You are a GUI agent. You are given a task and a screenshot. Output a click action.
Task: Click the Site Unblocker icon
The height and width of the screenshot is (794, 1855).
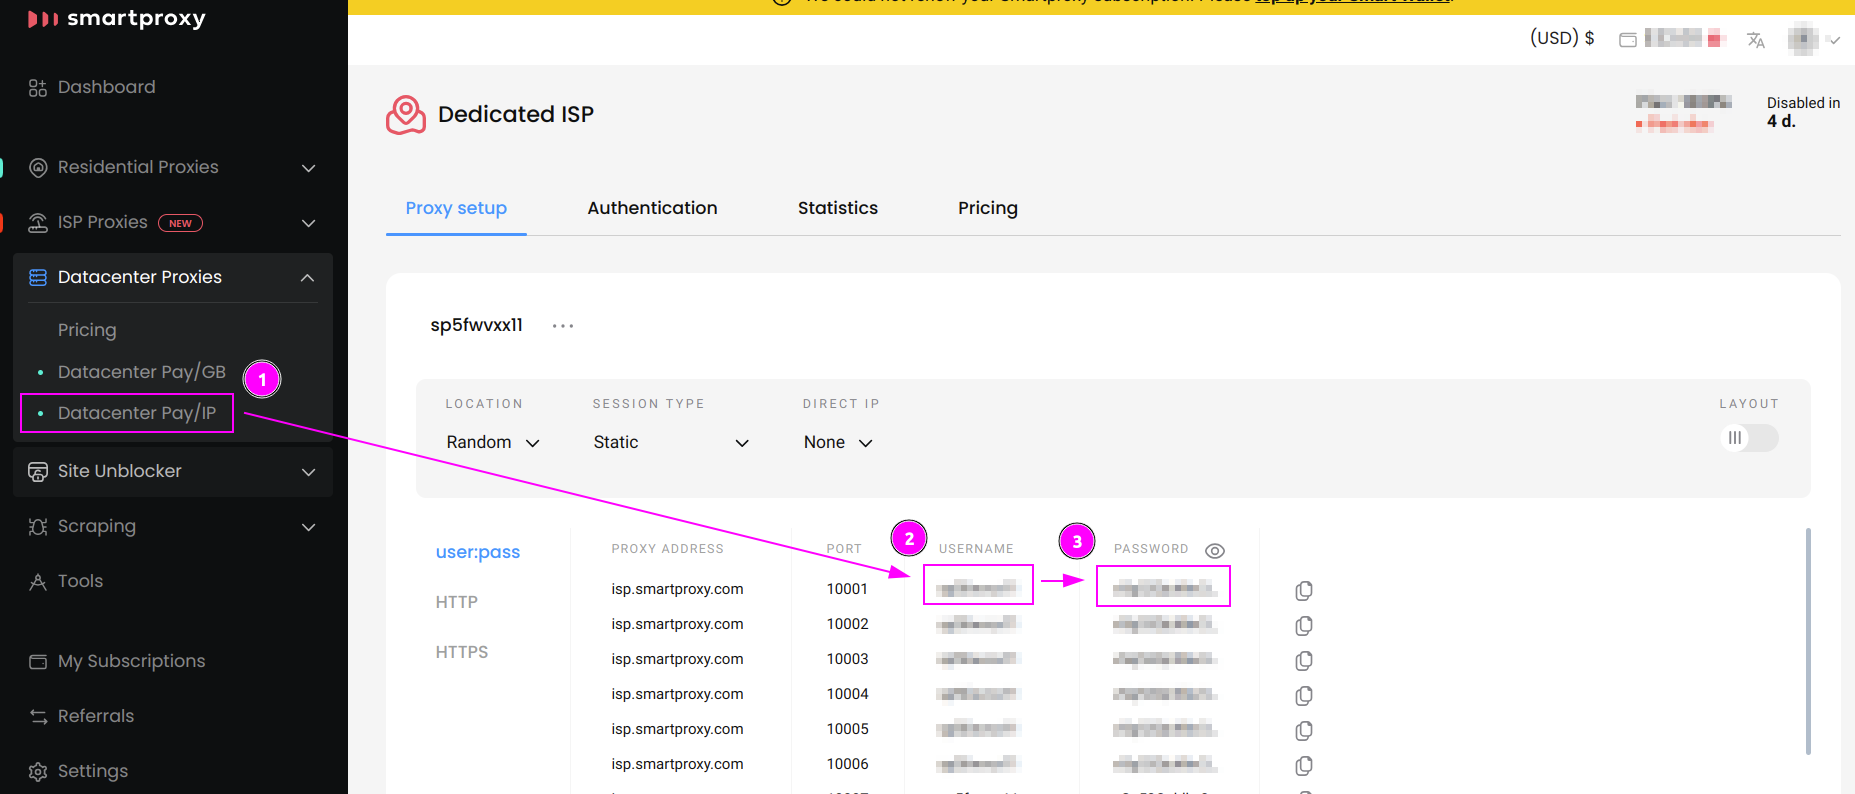point(38,471)
